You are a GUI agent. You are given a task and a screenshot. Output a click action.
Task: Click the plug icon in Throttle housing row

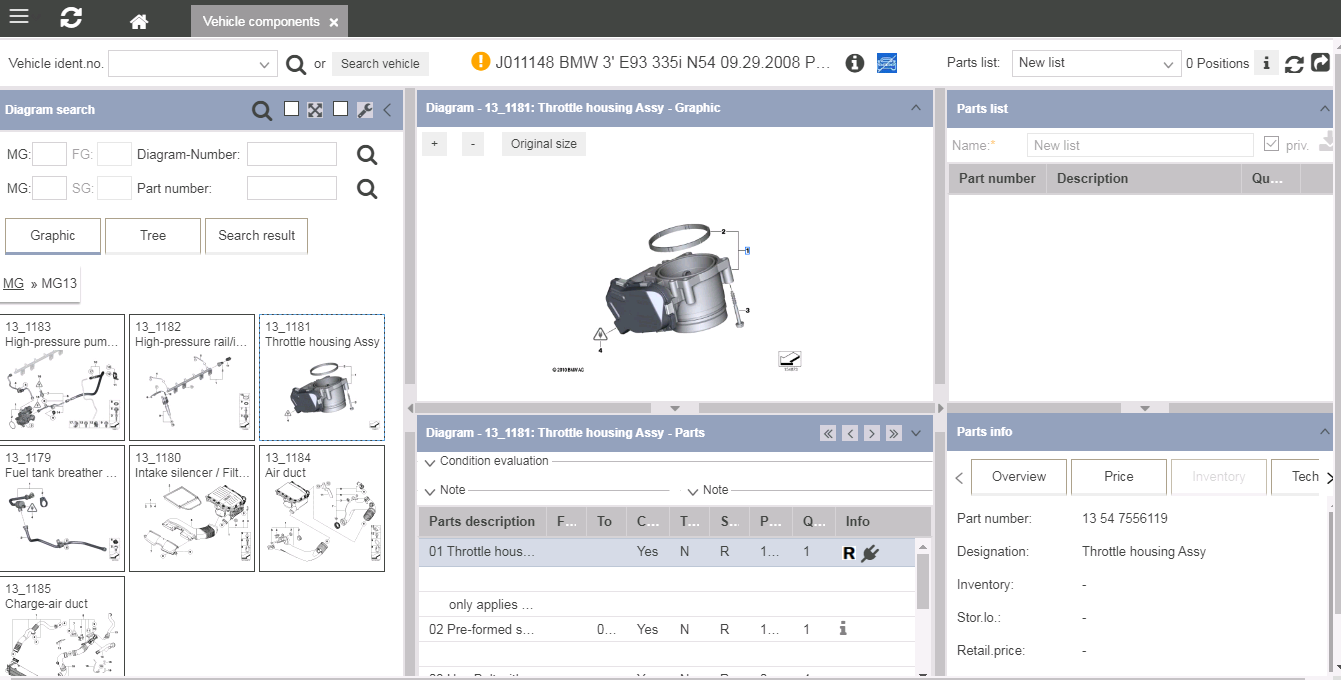coord(870,552)
